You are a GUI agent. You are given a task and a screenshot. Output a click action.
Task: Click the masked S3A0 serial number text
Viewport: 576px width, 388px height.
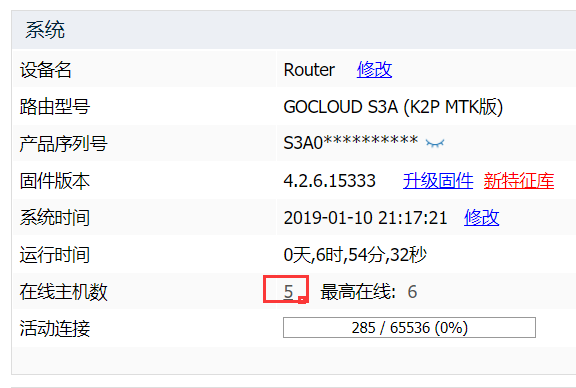(351, 143)
